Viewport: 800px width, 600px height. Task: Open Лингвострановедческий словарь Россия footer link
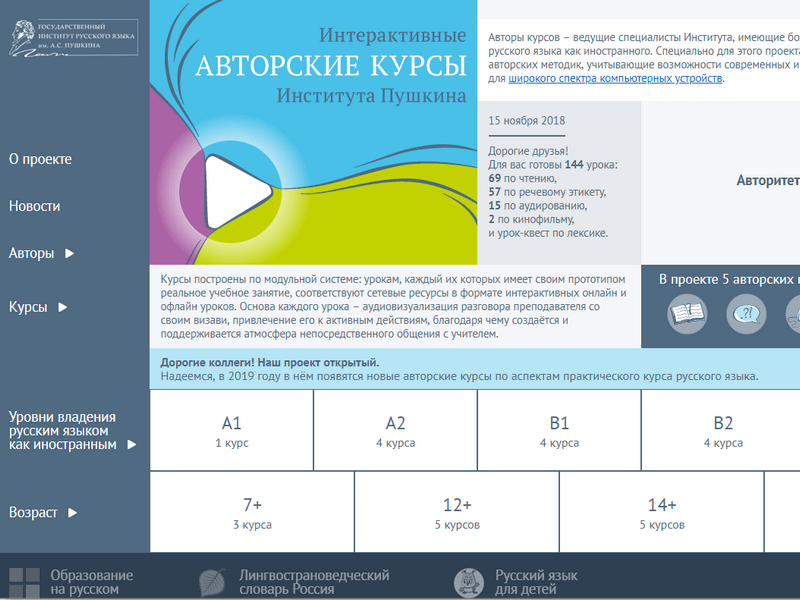point(314,582)
